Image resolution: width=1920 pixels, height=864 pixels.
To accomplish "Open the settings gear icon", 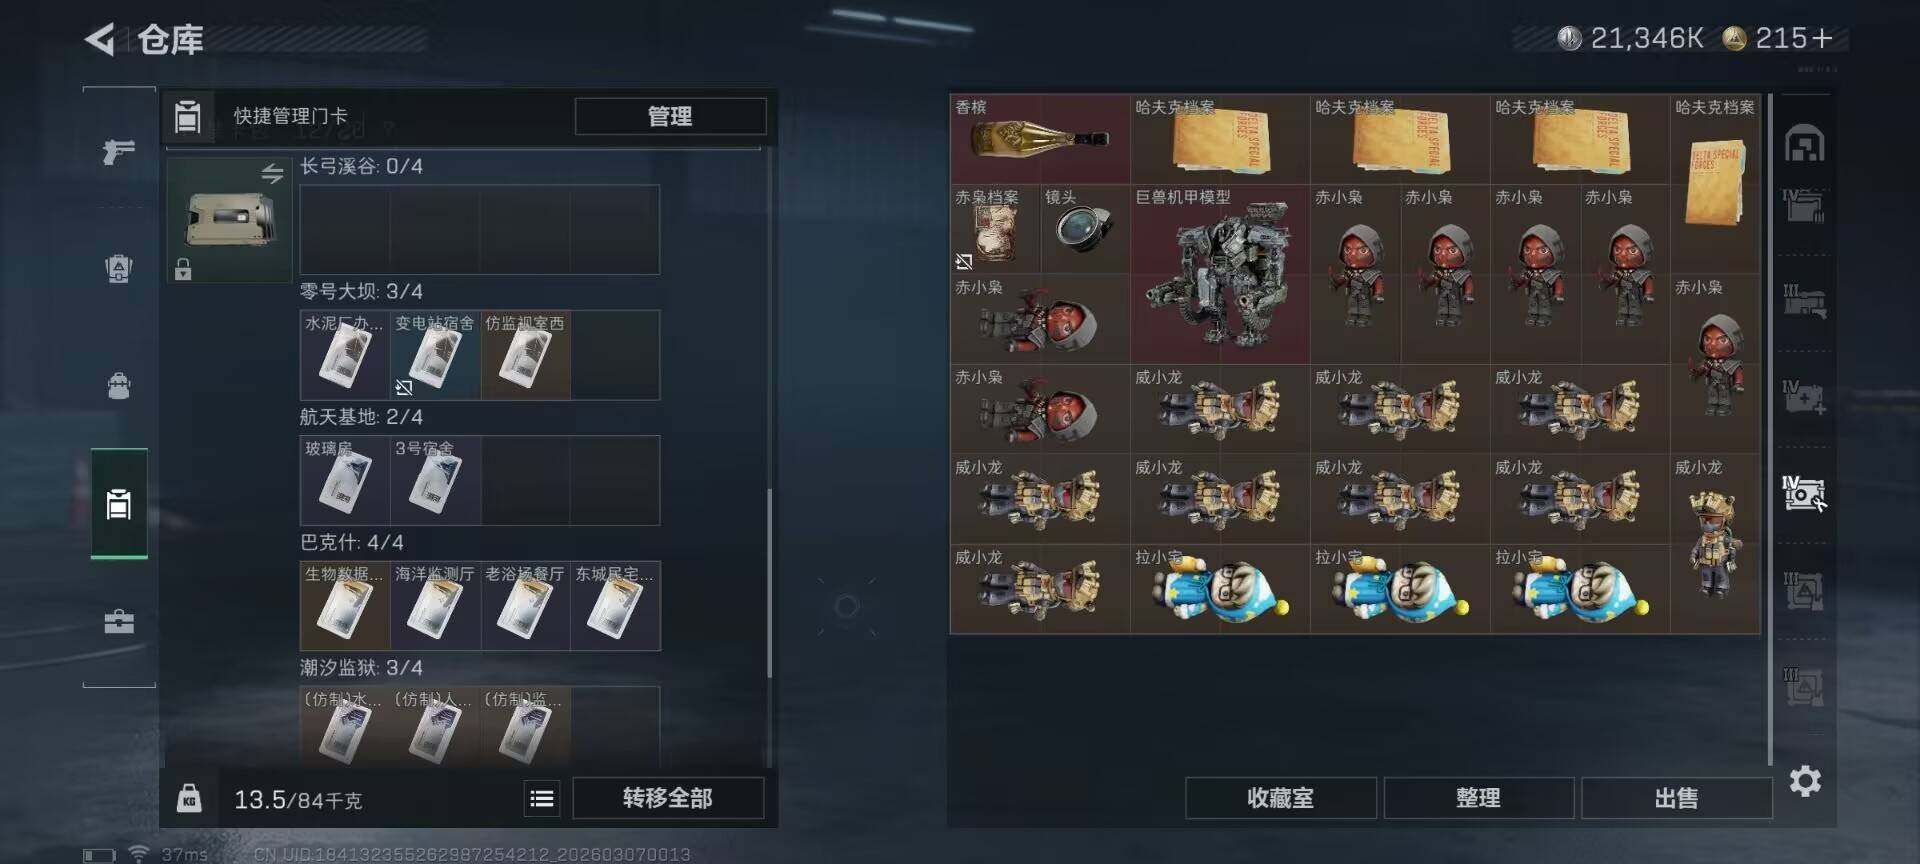I will click(x=1805, y=781).
